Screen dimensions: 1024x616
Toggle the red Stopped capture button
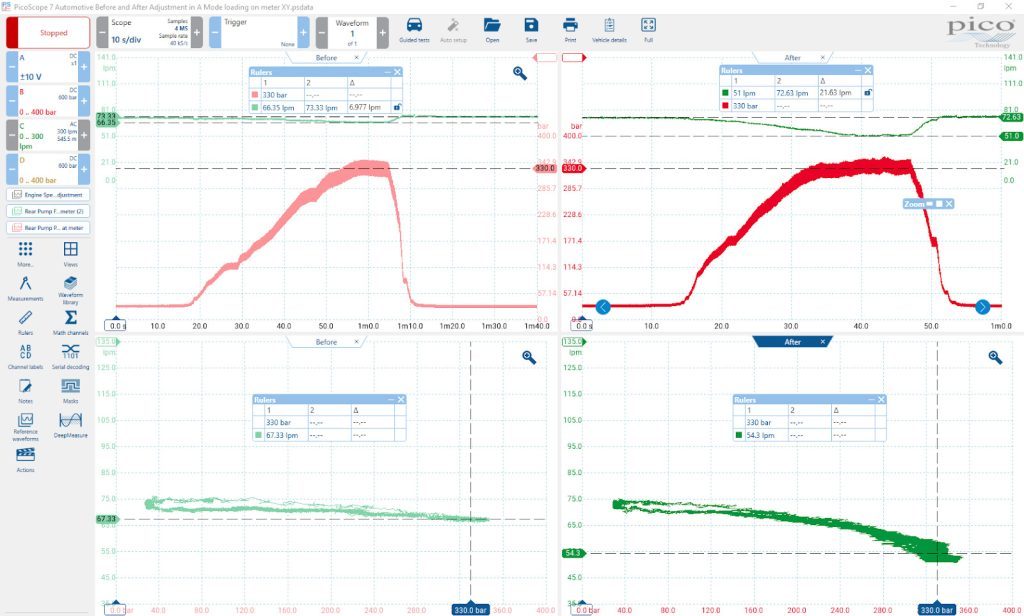tap(48, 33)
